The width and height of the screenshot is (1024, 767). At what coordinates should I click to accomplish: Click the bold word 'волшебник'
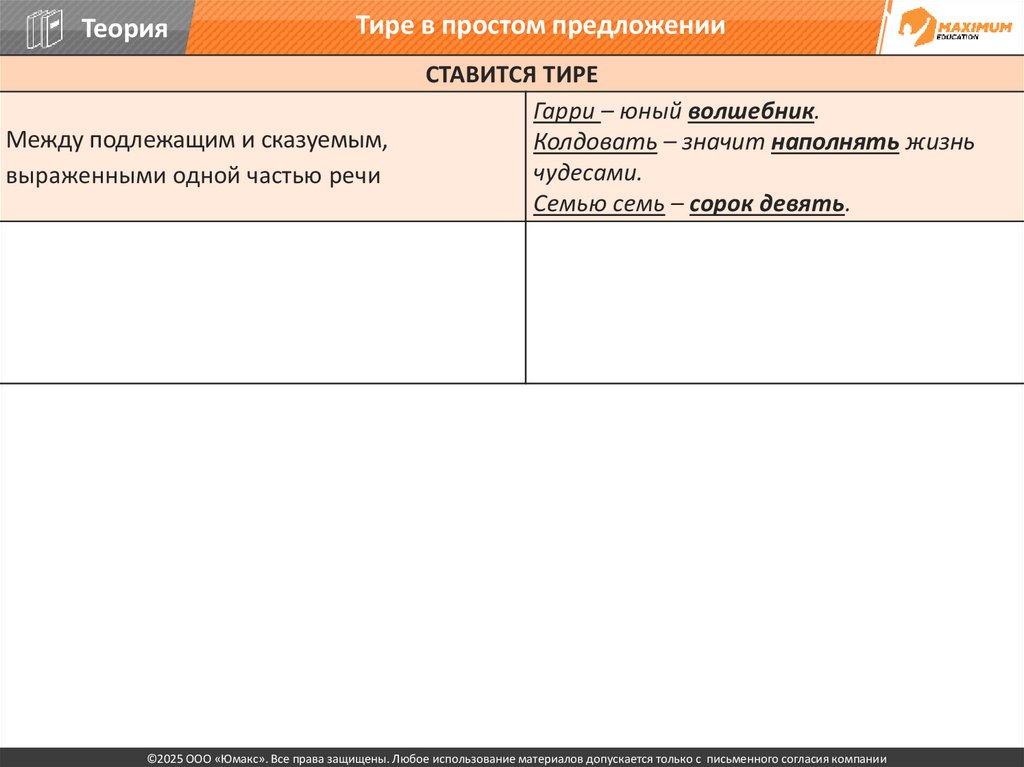(x=751, y=112)
